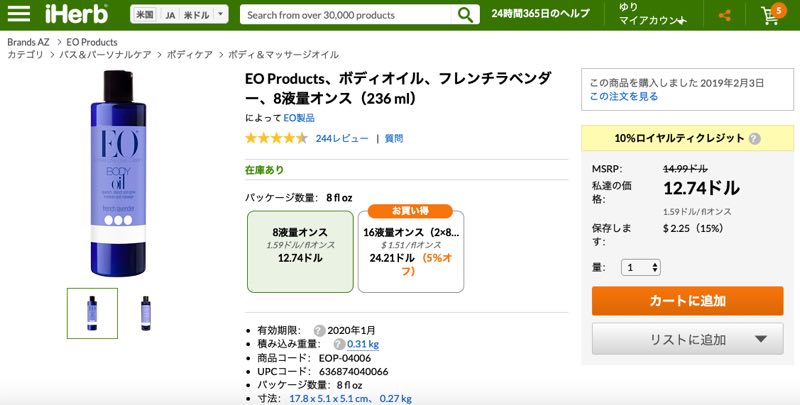Viewport: 800px width, 405px height.
Task: Open the quantity dropdown
Action: (x=641, y=267)
